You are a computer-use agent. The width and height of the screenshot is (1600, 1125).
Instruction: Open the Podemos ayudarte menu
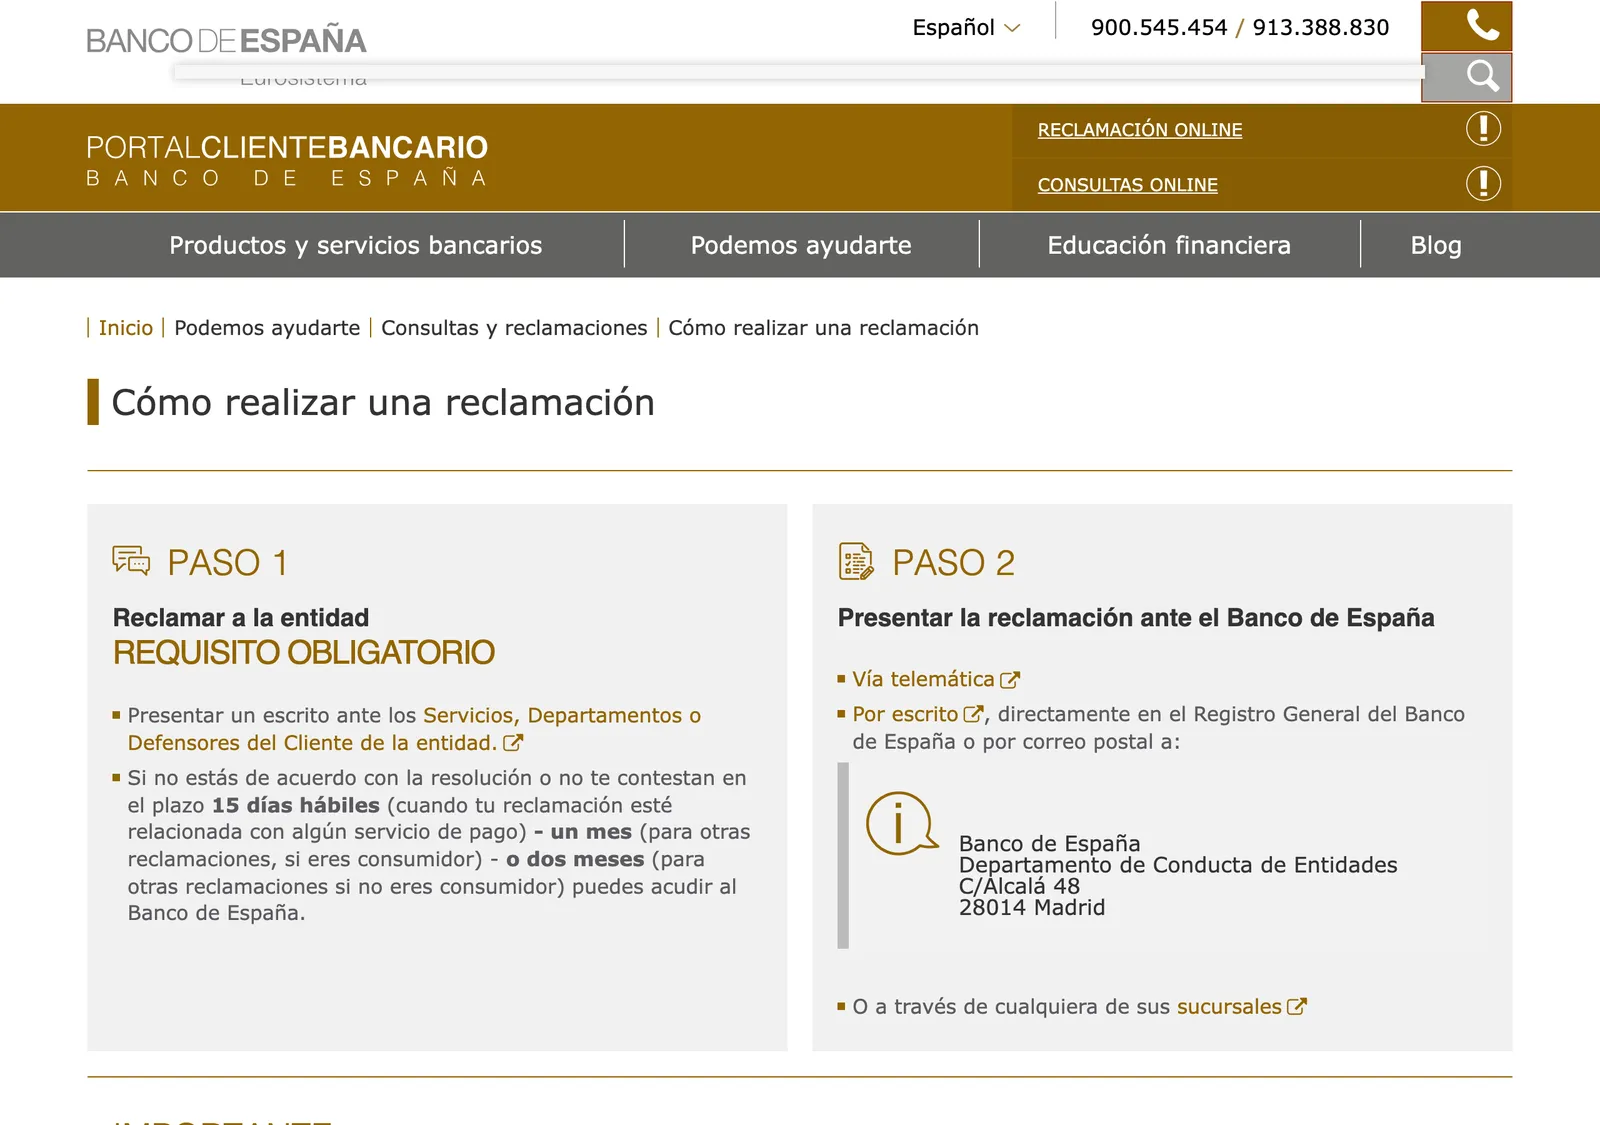801,245
